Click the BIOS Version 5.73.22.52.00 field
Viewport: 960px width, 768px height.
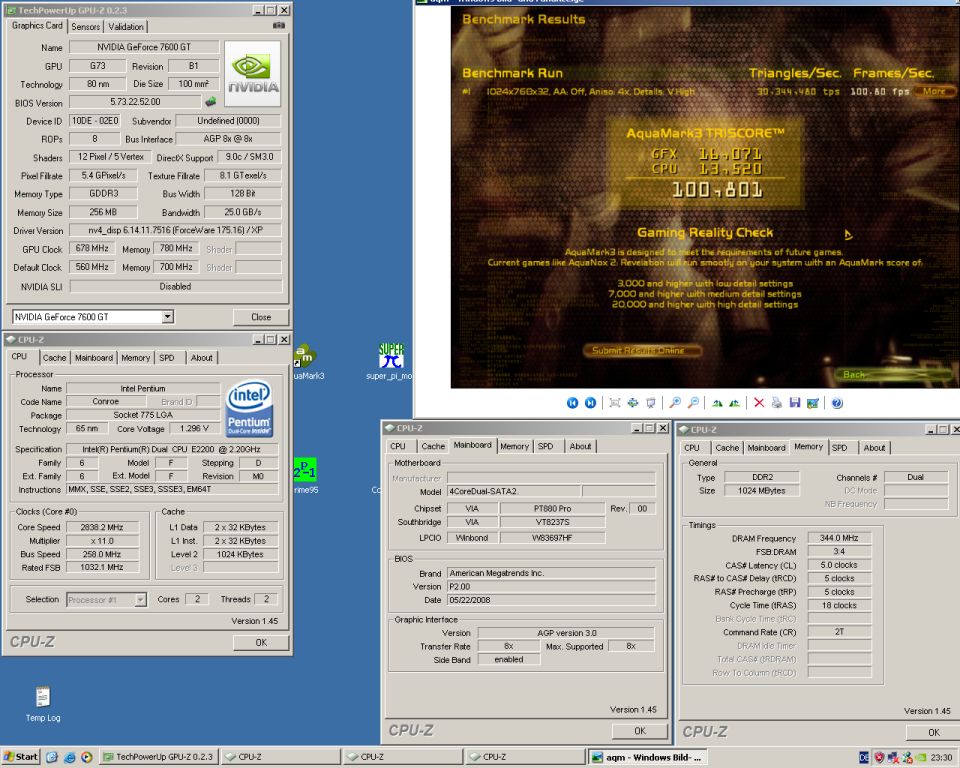click(x=135, y=102)
